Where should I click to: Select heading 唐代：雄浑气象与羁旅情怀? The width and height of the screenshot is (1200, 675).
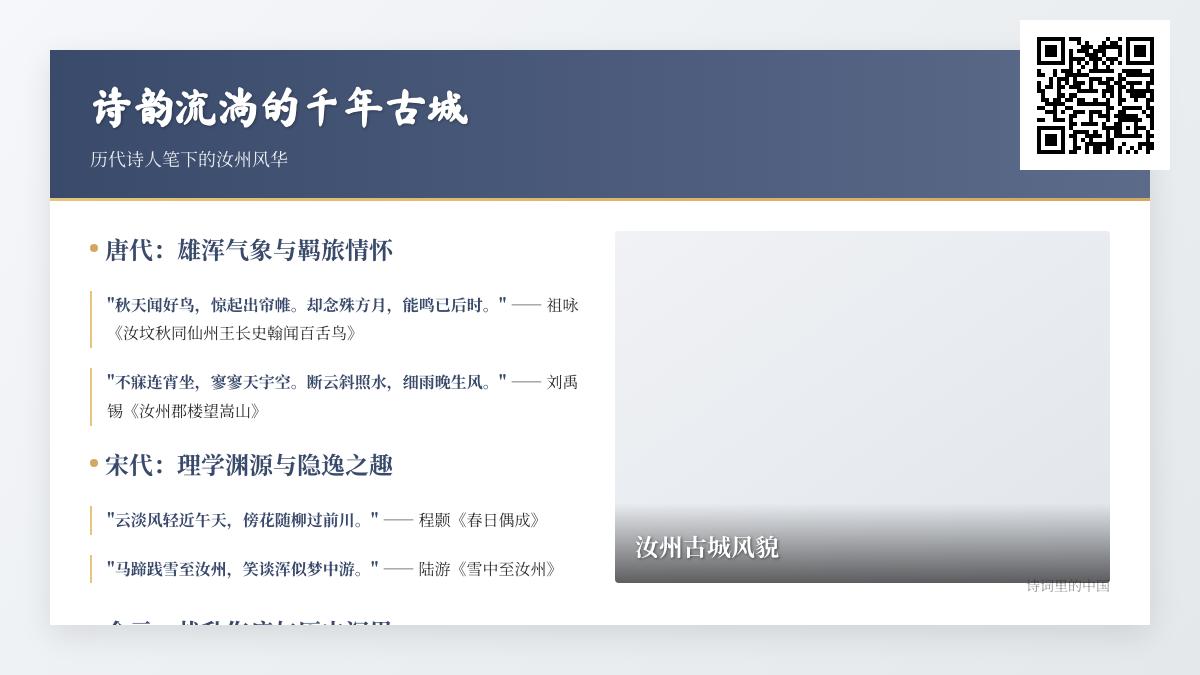pyautogui.click(x=249, y=250)
